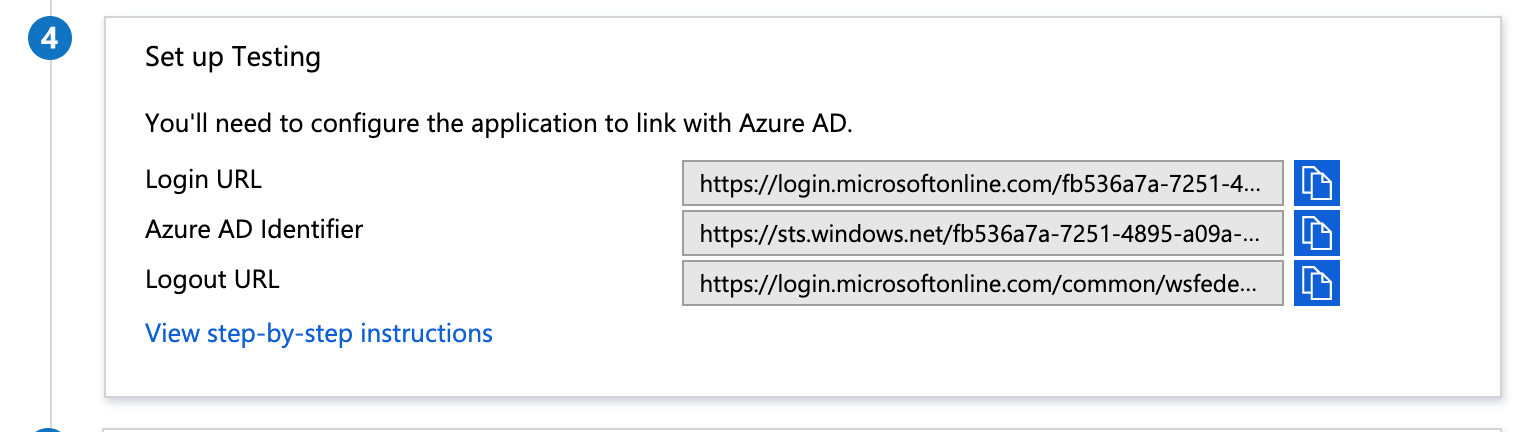
Task: Click the Azure AD Identifier label
Action: pyautogui.click(x=254, y=230)
